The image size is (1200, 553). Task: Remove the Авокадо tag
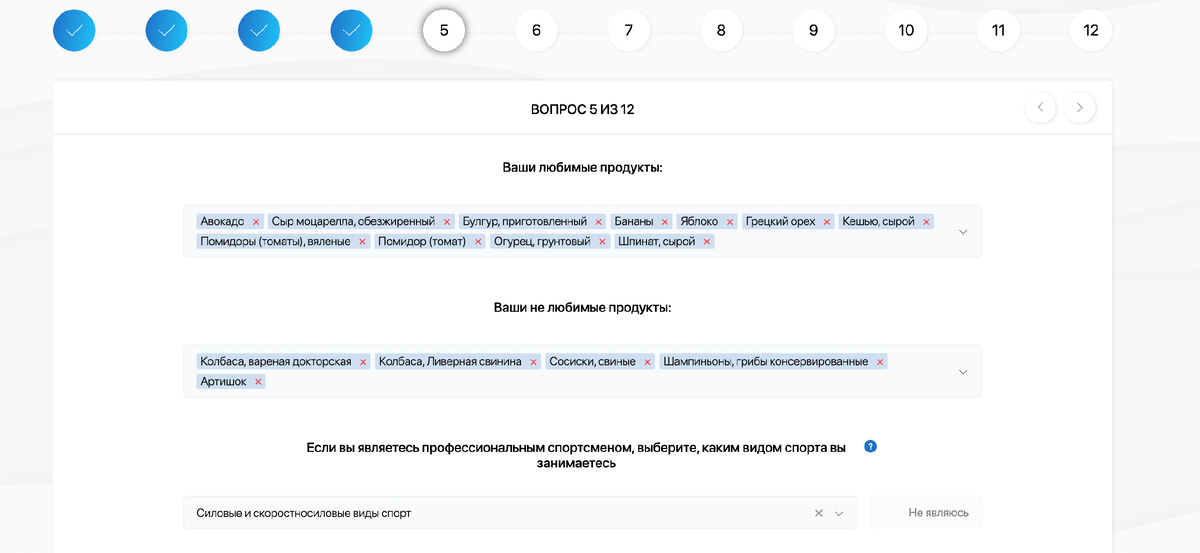point(256,222)
